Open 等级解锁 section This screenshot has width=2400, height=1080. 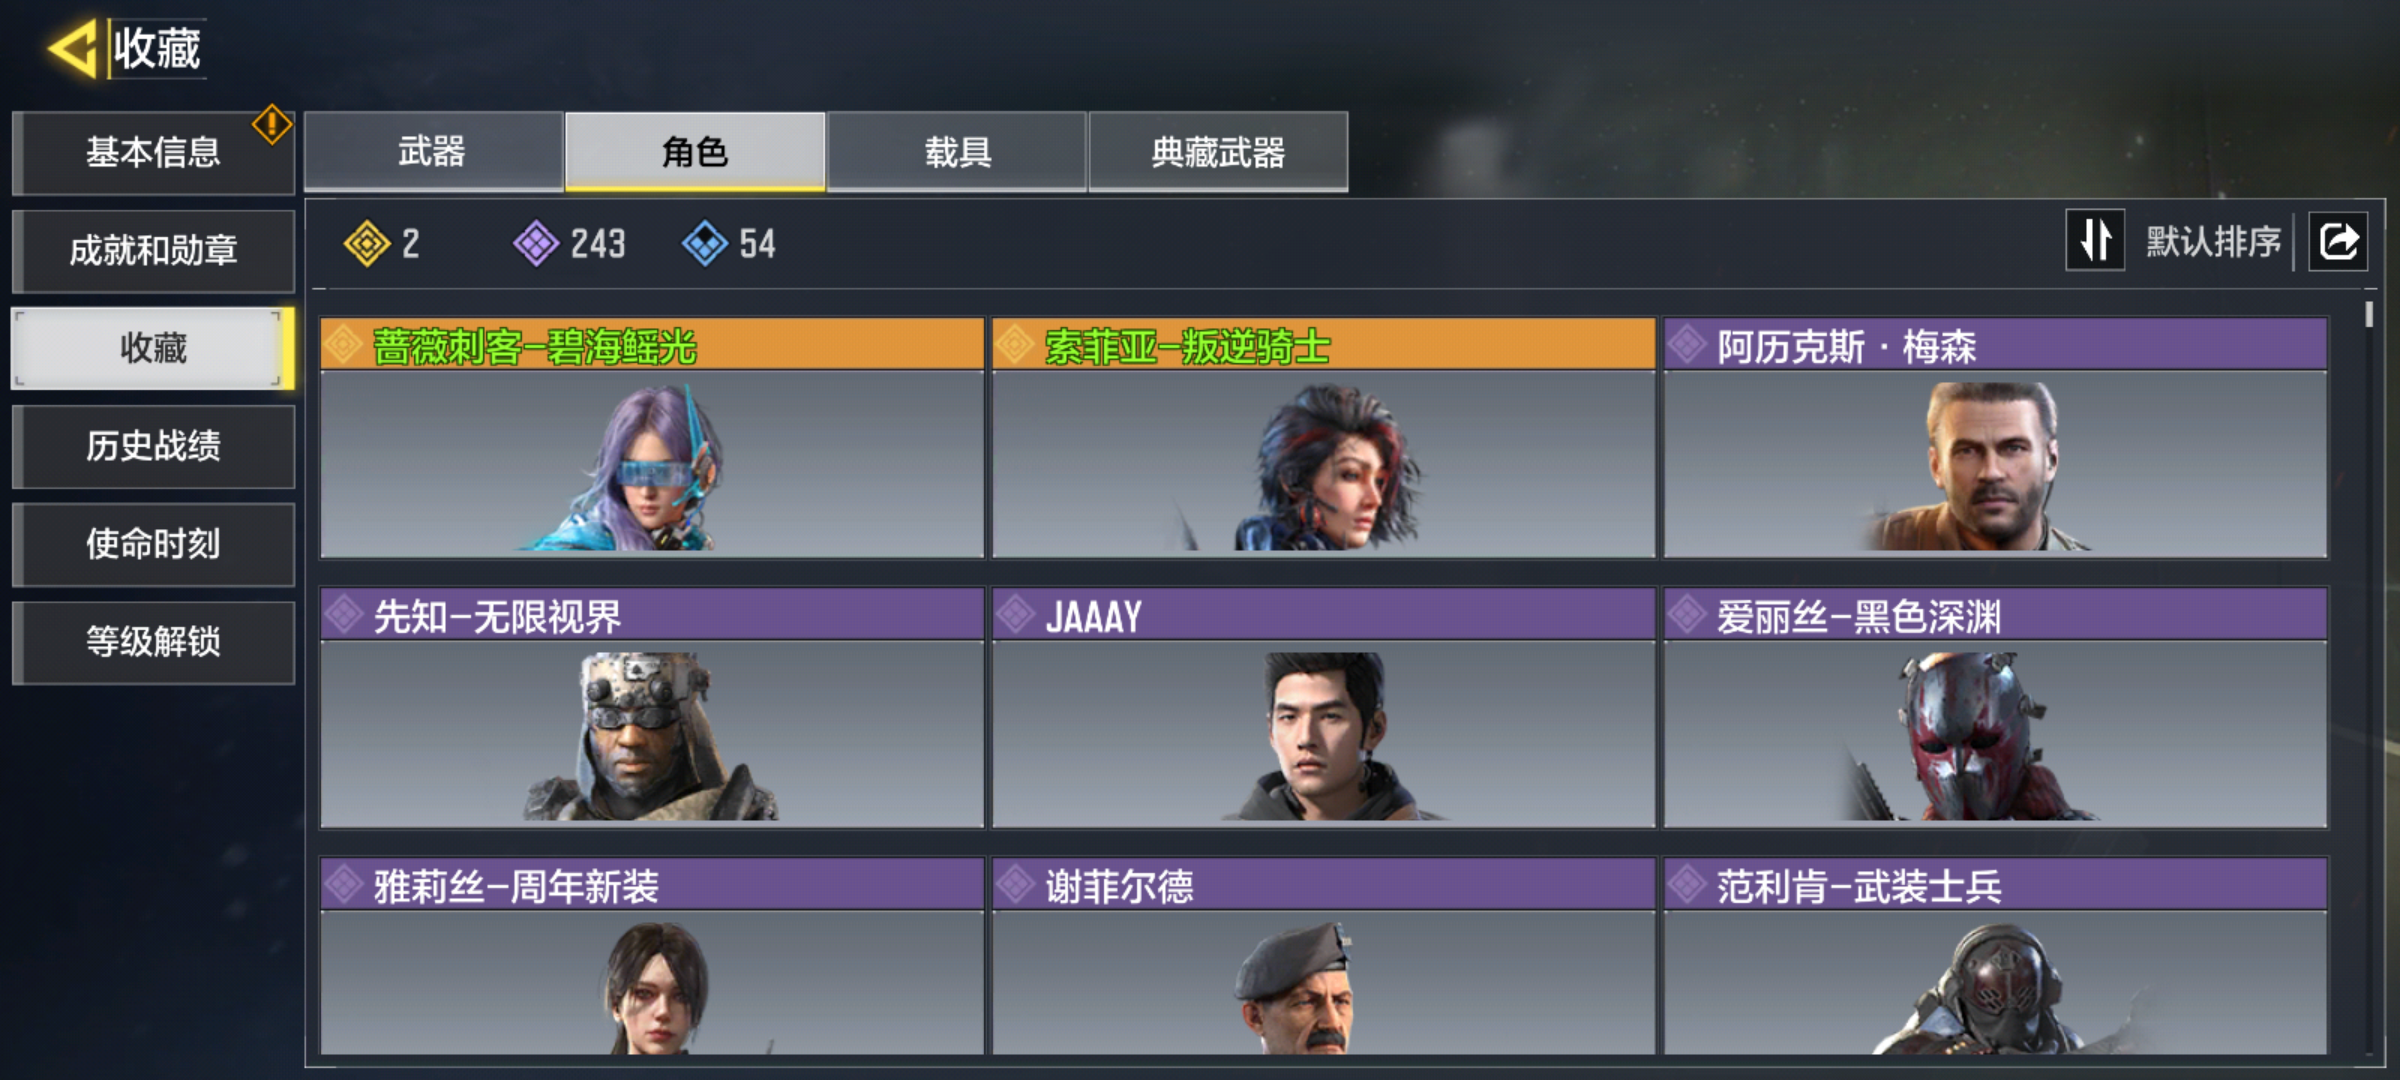click(153, 642)
